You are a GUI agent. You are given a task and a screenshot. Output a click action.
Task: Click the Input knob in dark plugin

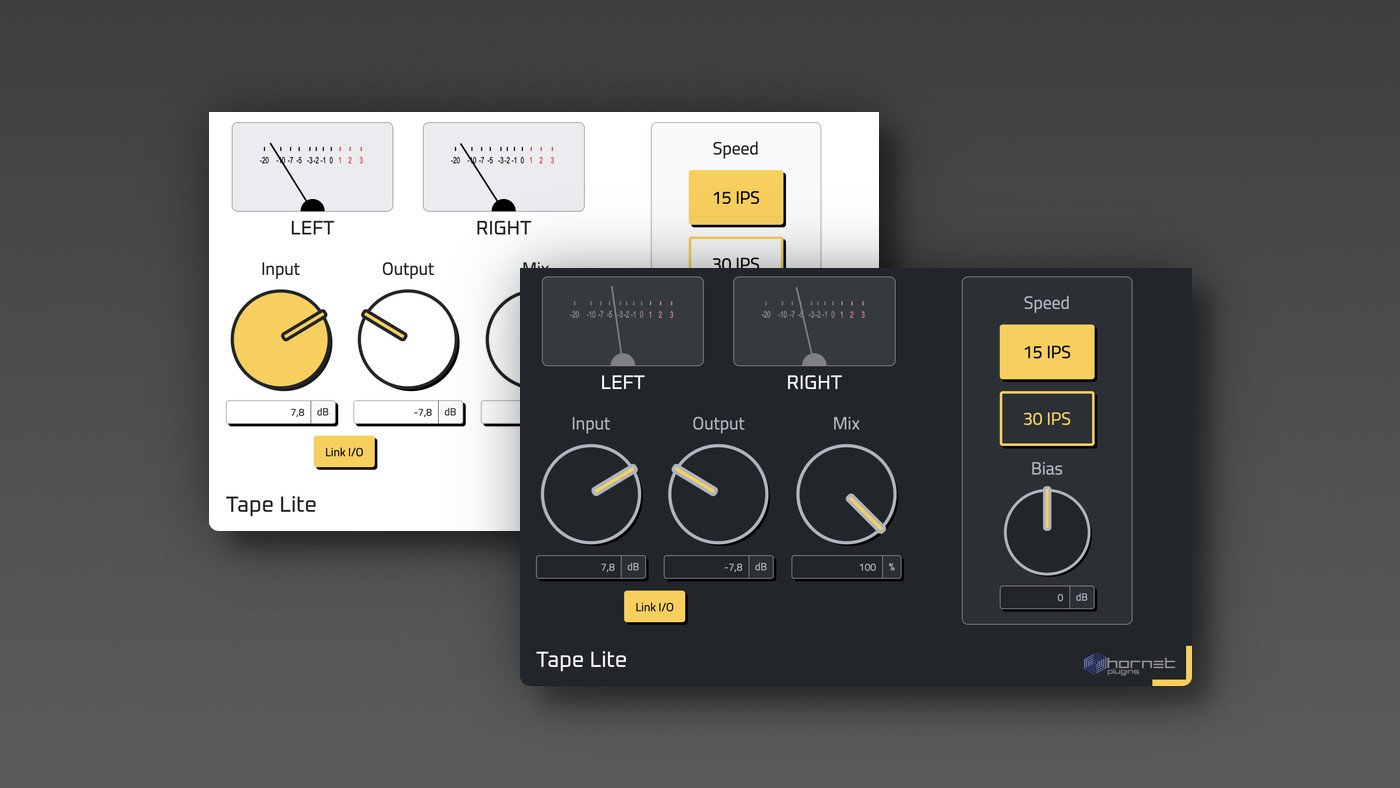[590, 494]
